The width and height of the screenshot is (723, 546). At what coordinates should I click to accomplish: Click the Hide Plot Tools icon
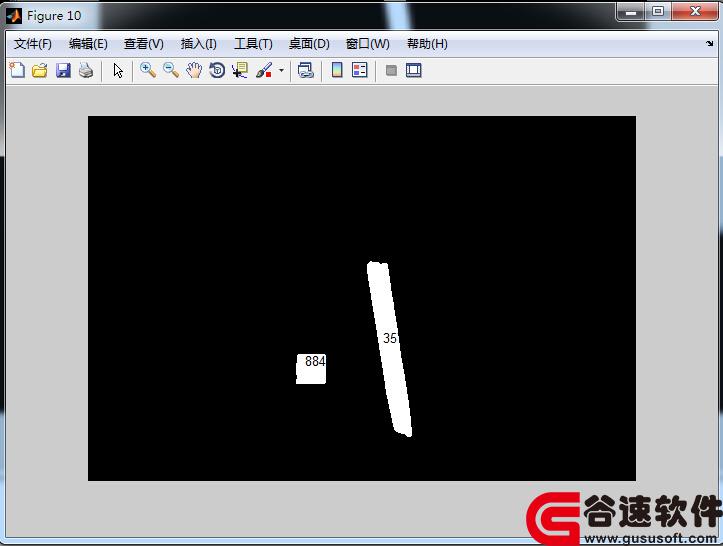coord(391,70)
